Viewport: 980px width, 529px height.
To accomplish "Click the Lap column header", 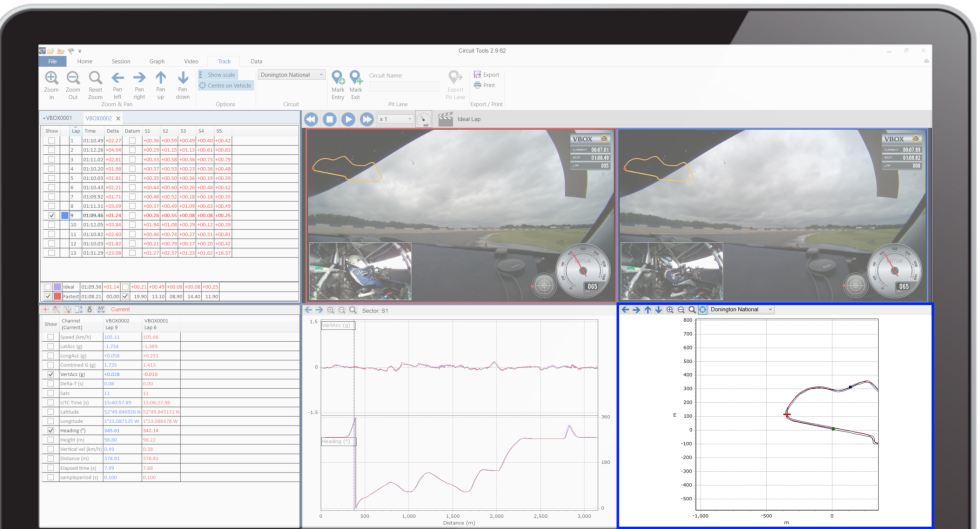I will click(76, 131).
